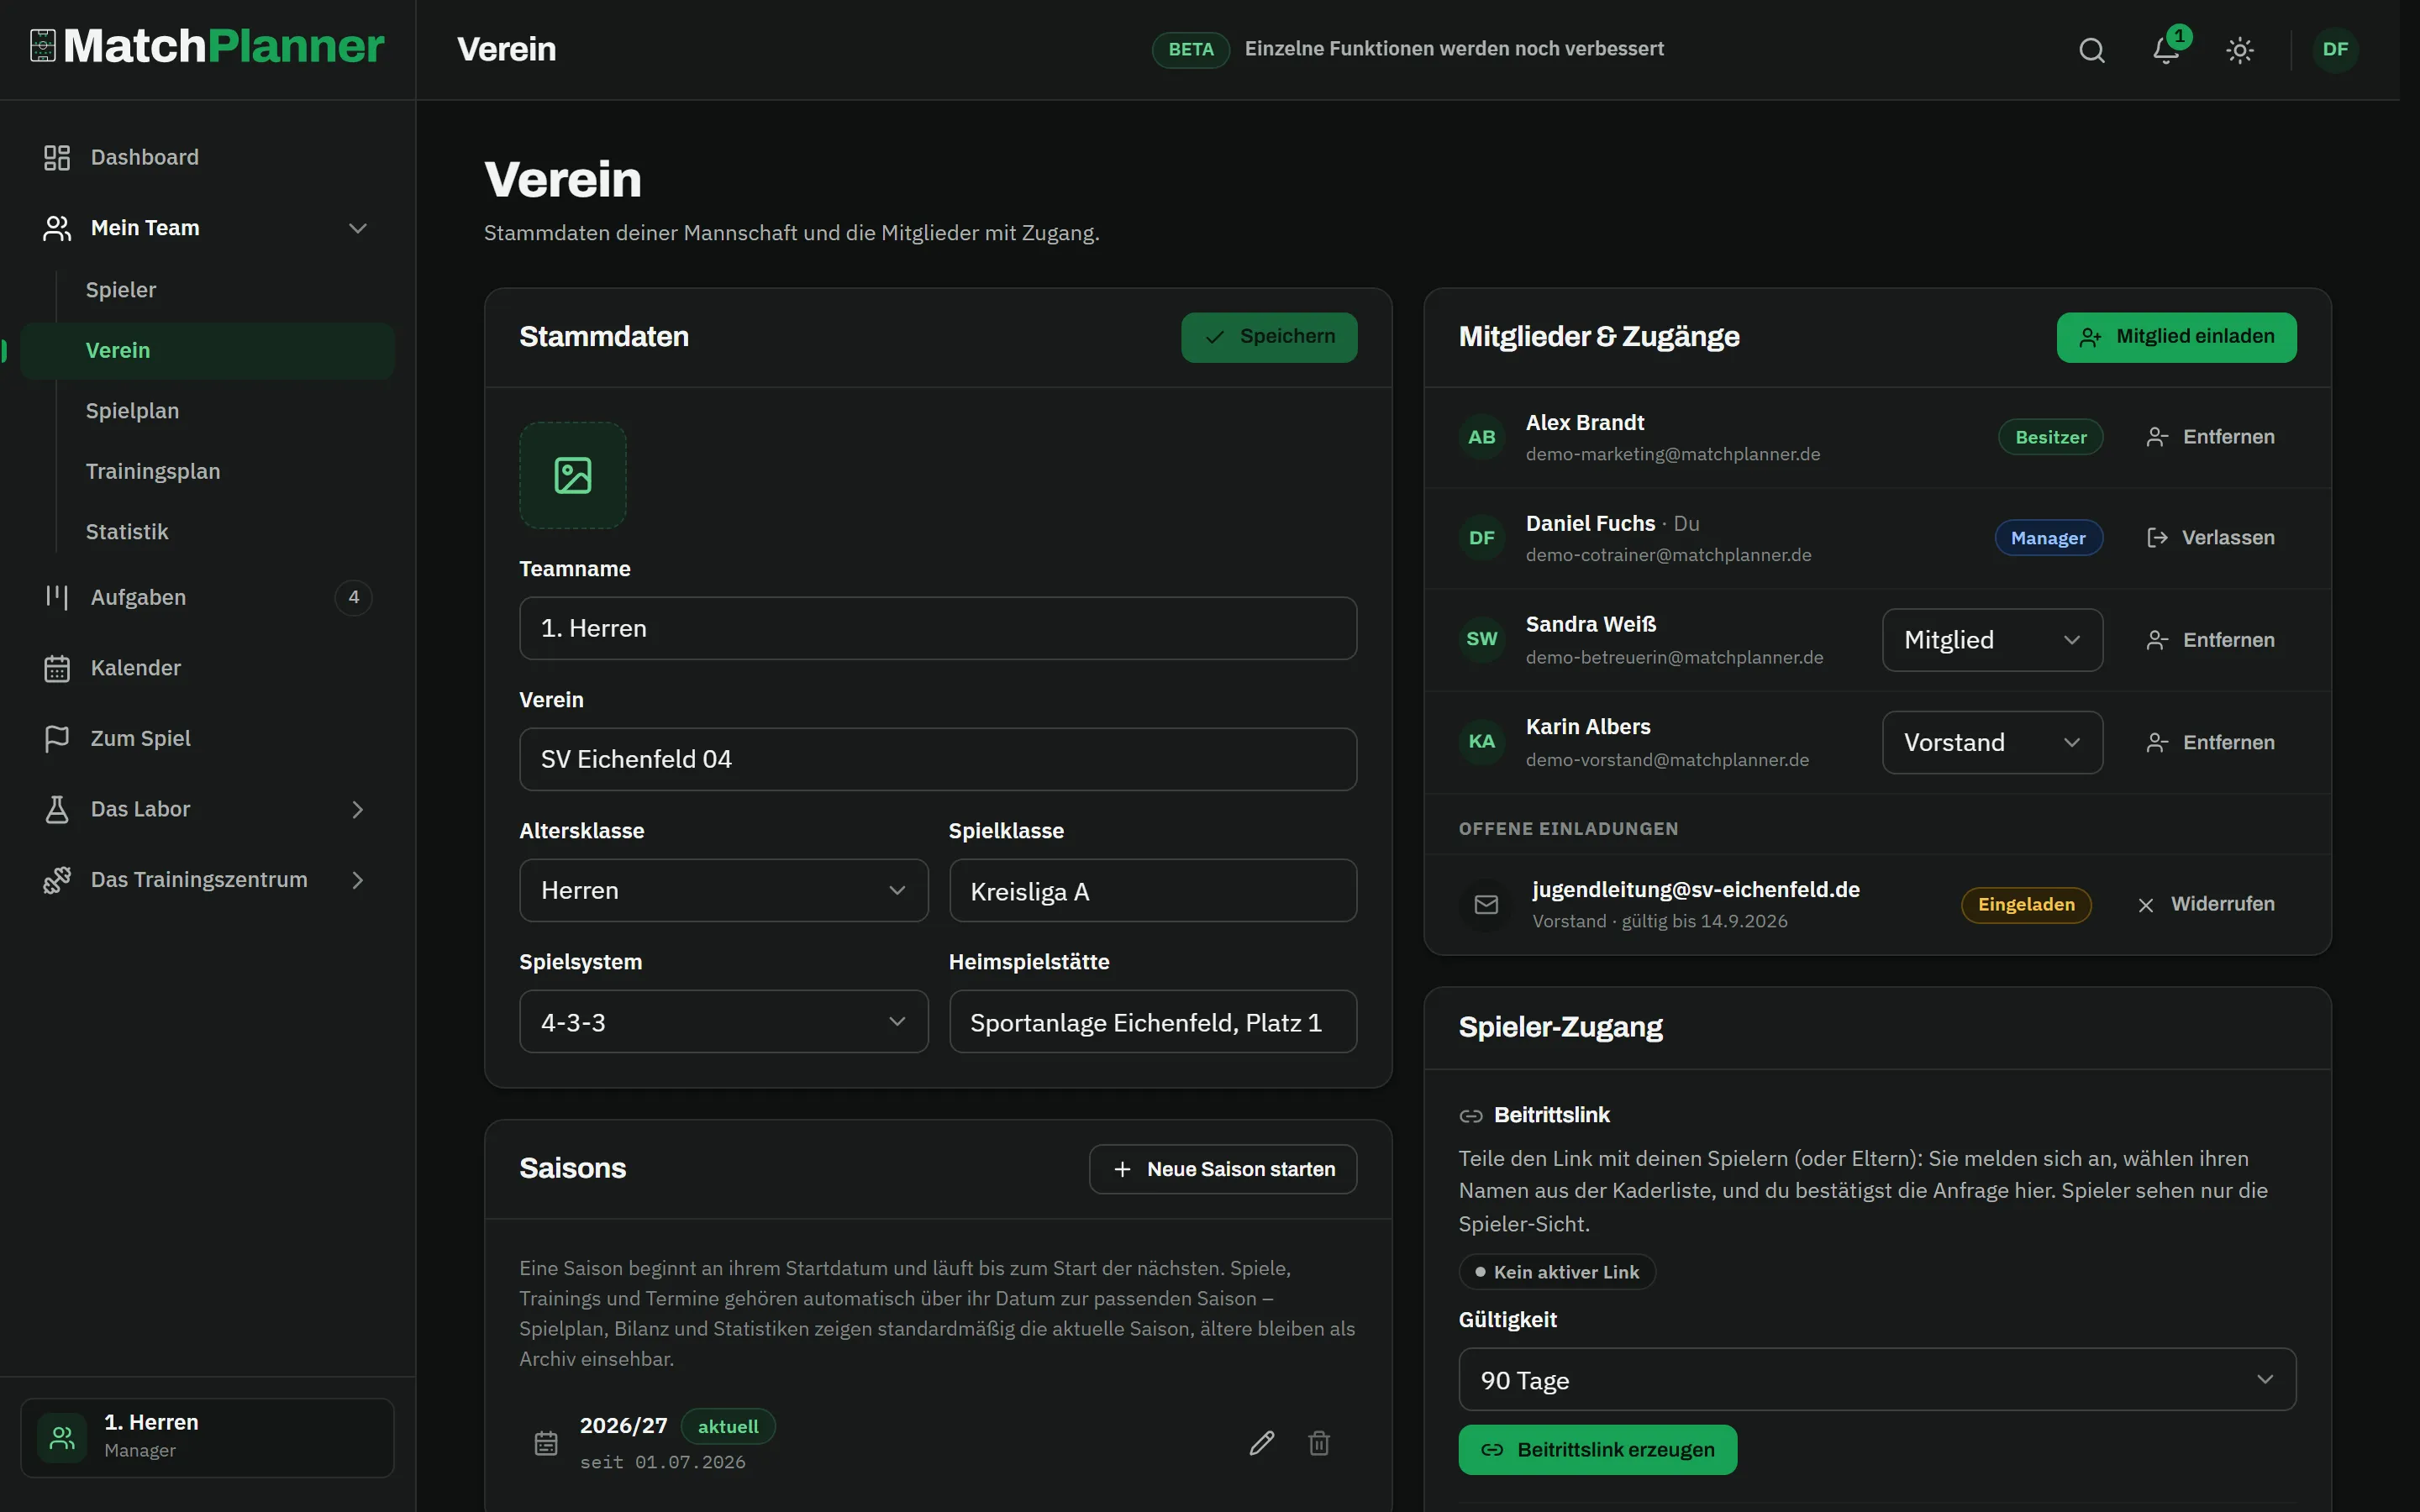
Task: Click the link icon next to Beitrittslink
Action: point(1470,1116)
